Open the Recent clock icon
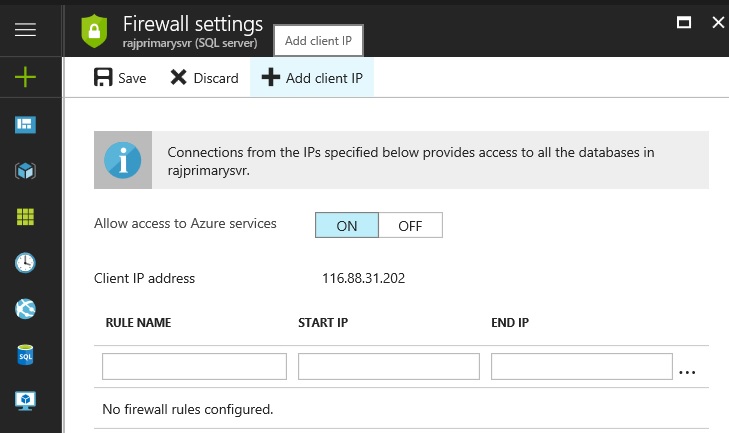Viewport: 729px width, 433px height. click(26, 263)
